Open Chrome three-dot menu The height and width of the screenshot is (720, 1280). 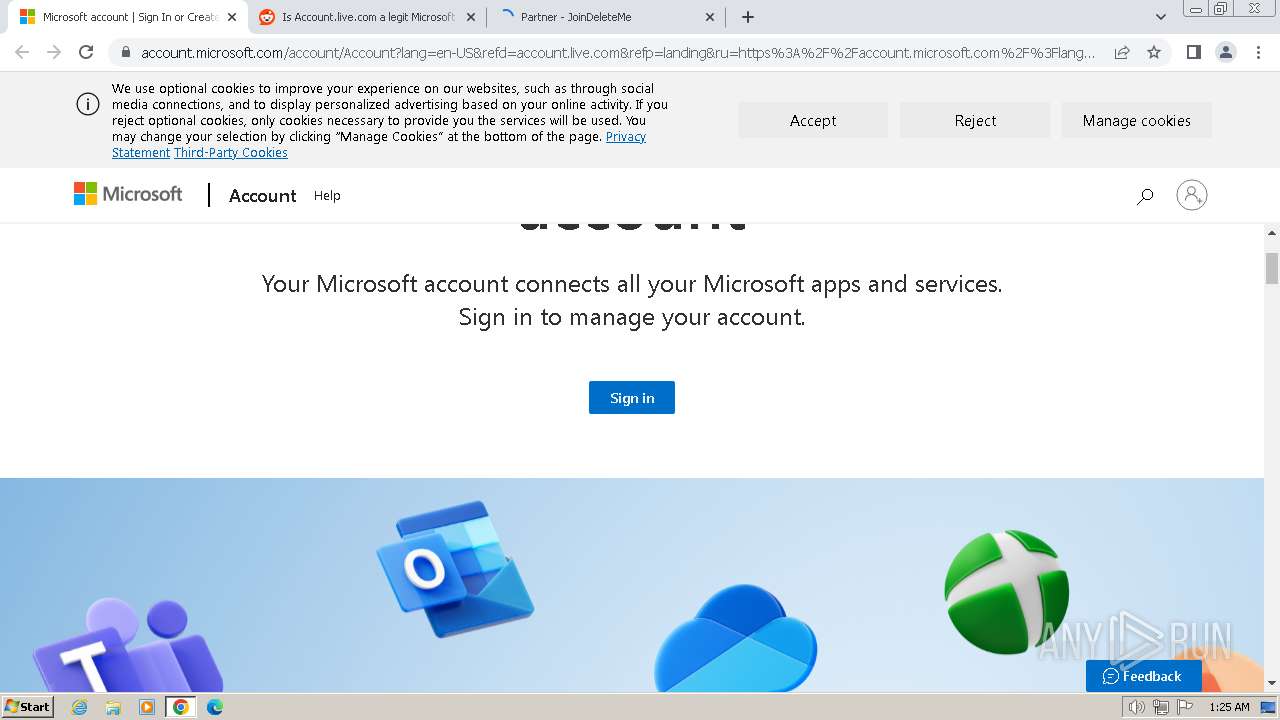[1258, 52]
